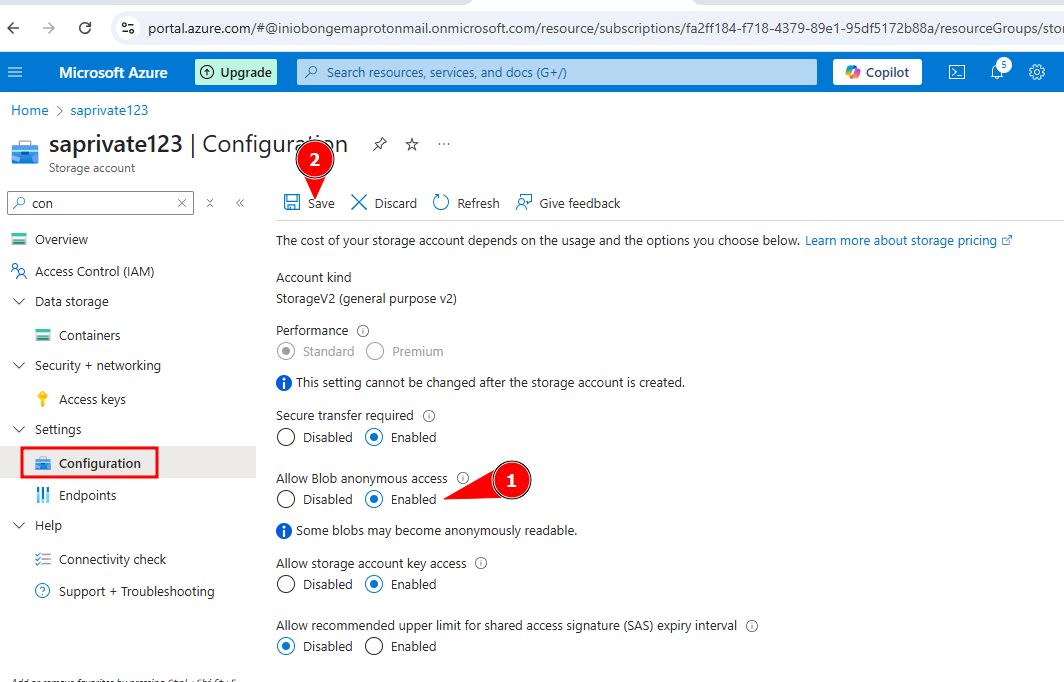Image resolution: width=1064 pixels, height=682 pixels.
Task: Open Access Control (IAM)
Action: click(94, 271)
